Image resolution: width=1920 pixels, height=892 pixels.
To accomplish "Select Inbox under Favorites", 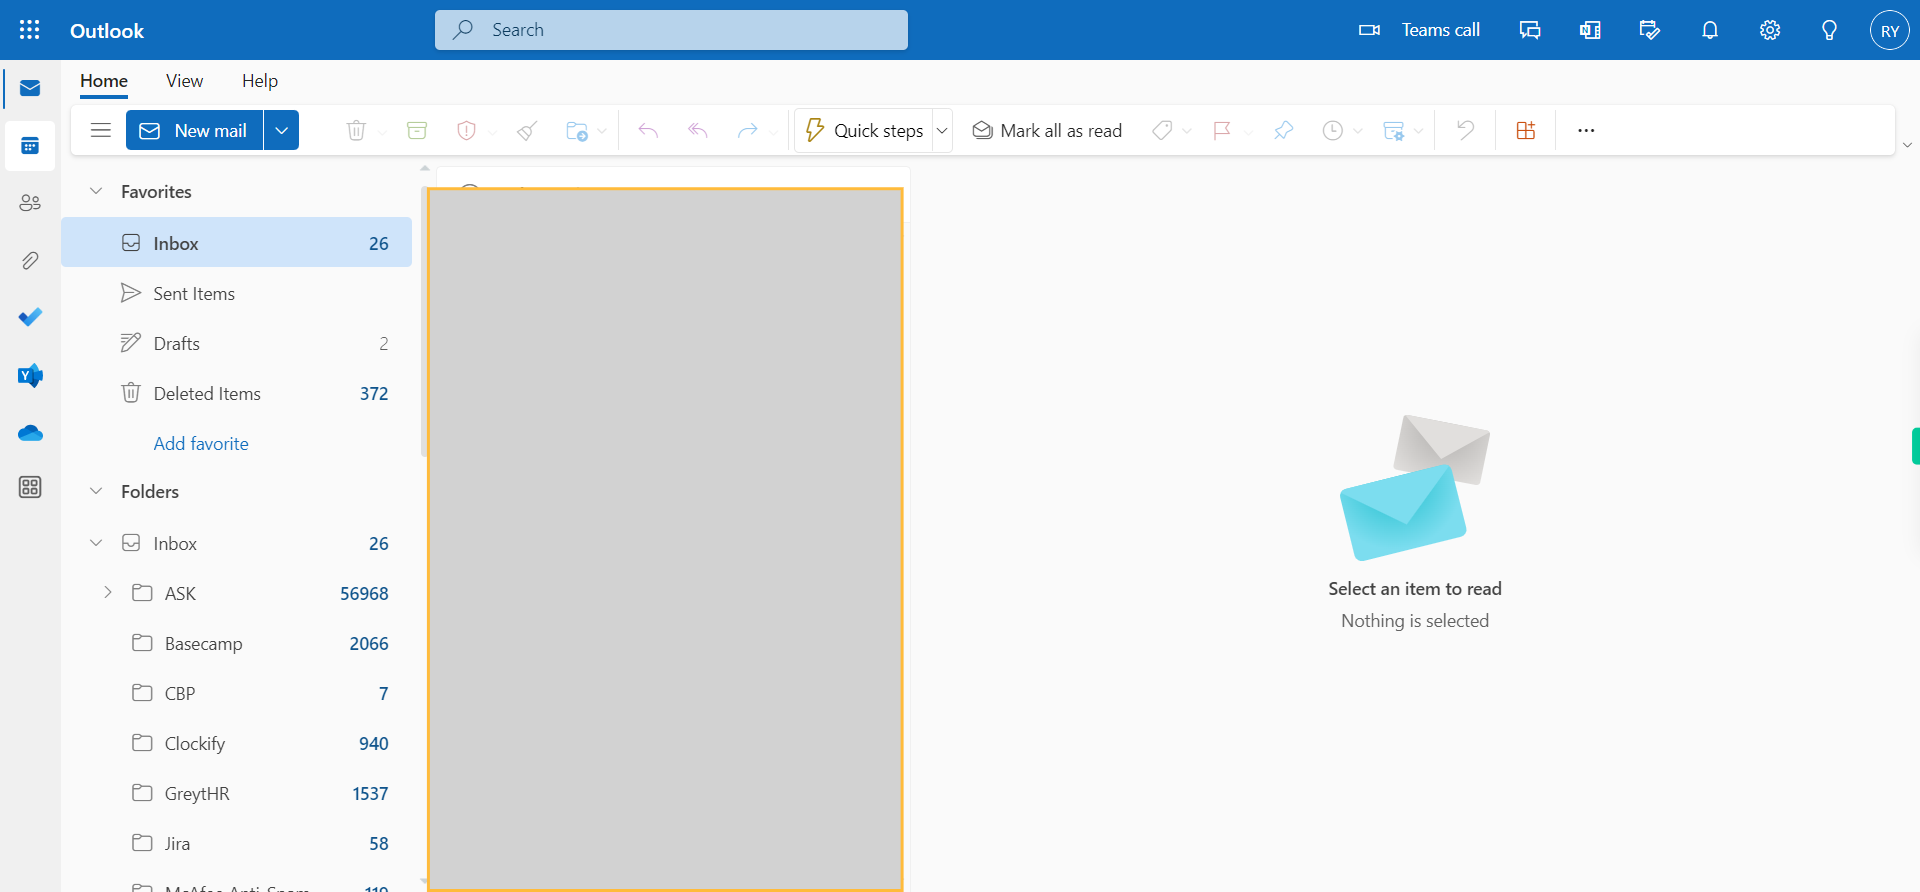I will (x=237, y=243).
